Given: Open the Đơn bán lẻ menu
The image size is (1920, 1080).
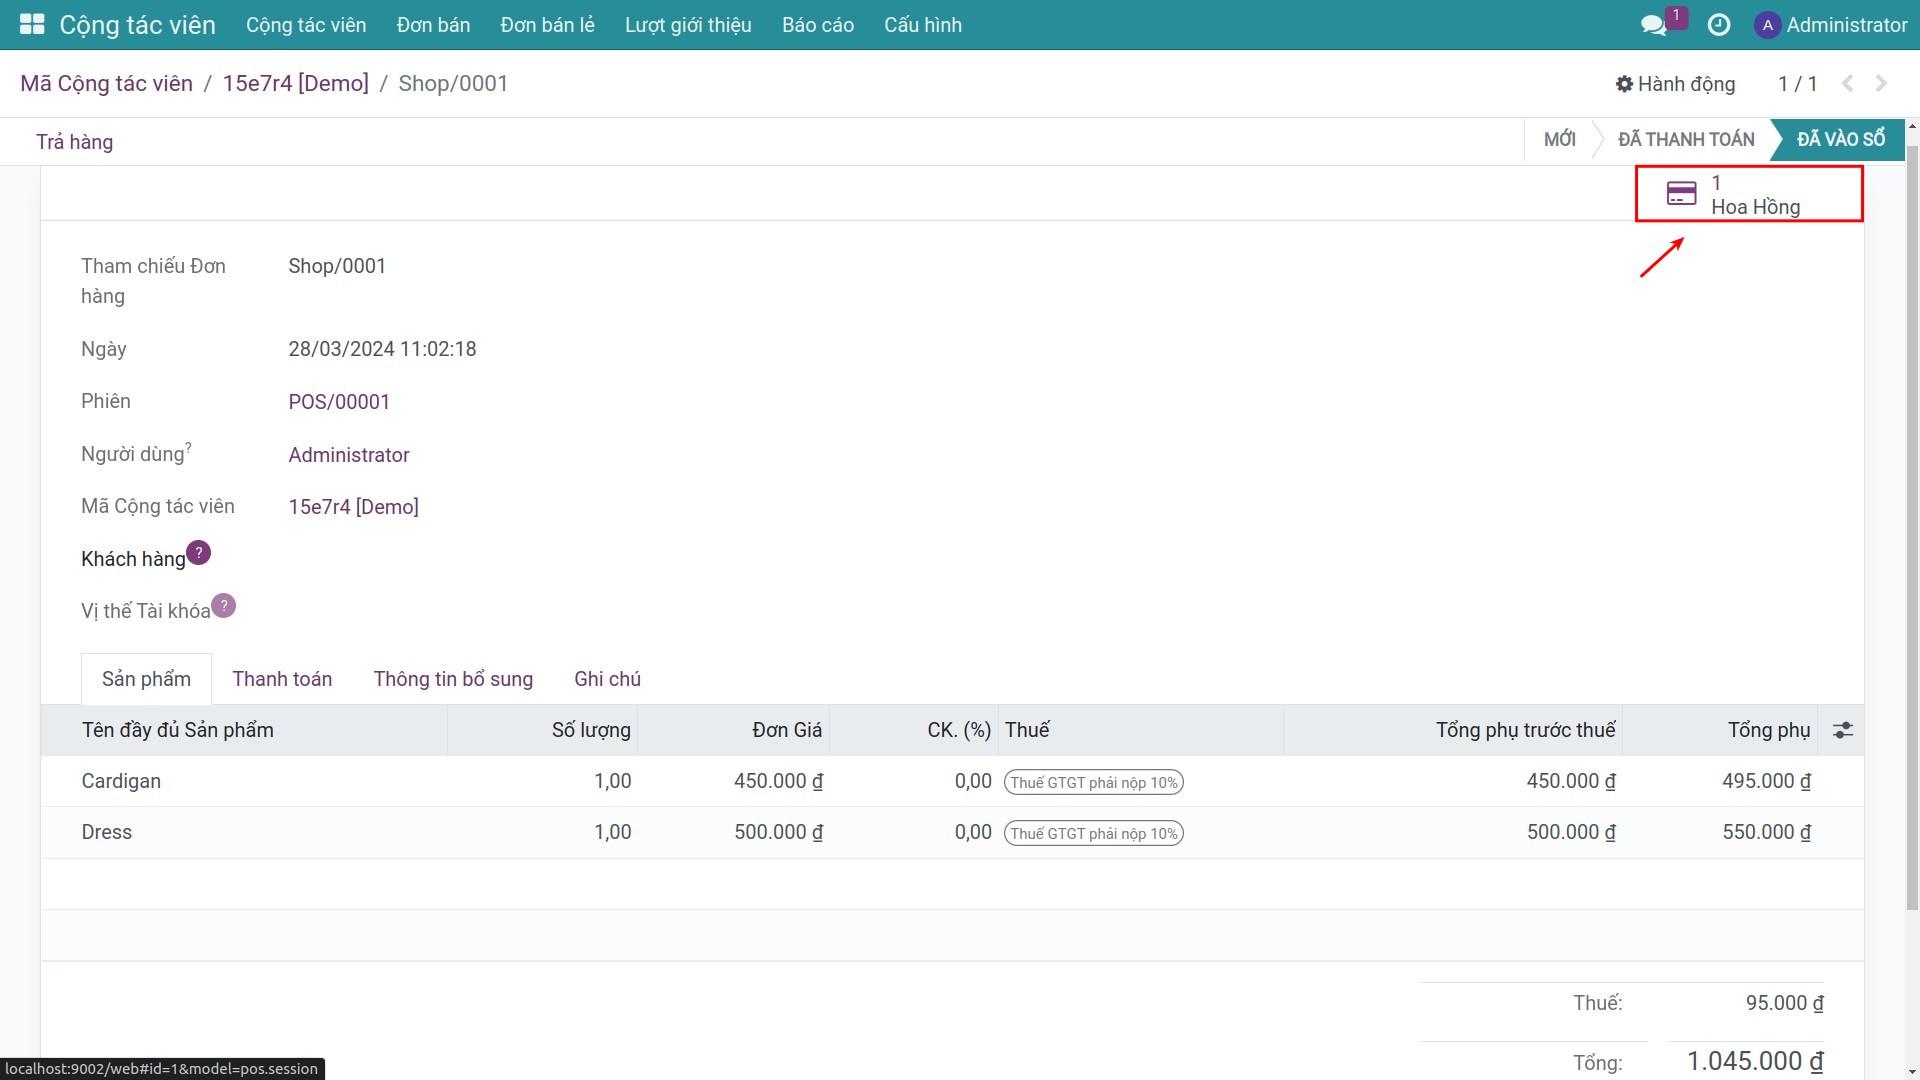Looking at the screenshot, I should click(x=547, y=25).
